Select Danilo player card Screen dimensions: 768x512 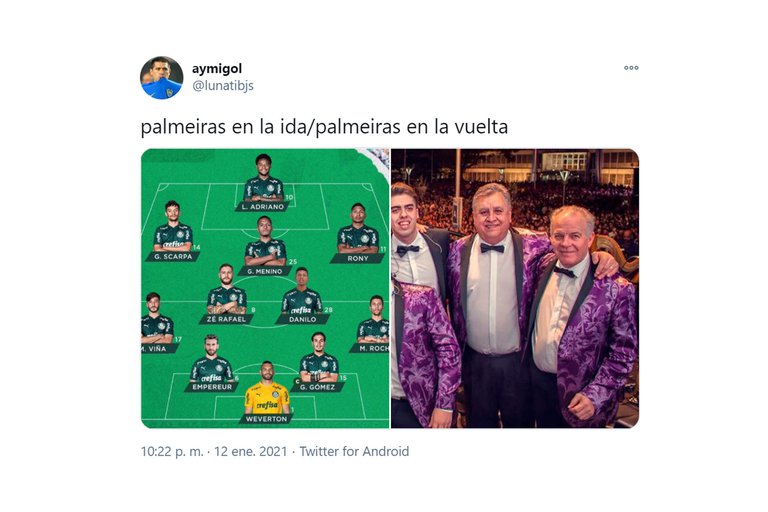coord(302,296)
